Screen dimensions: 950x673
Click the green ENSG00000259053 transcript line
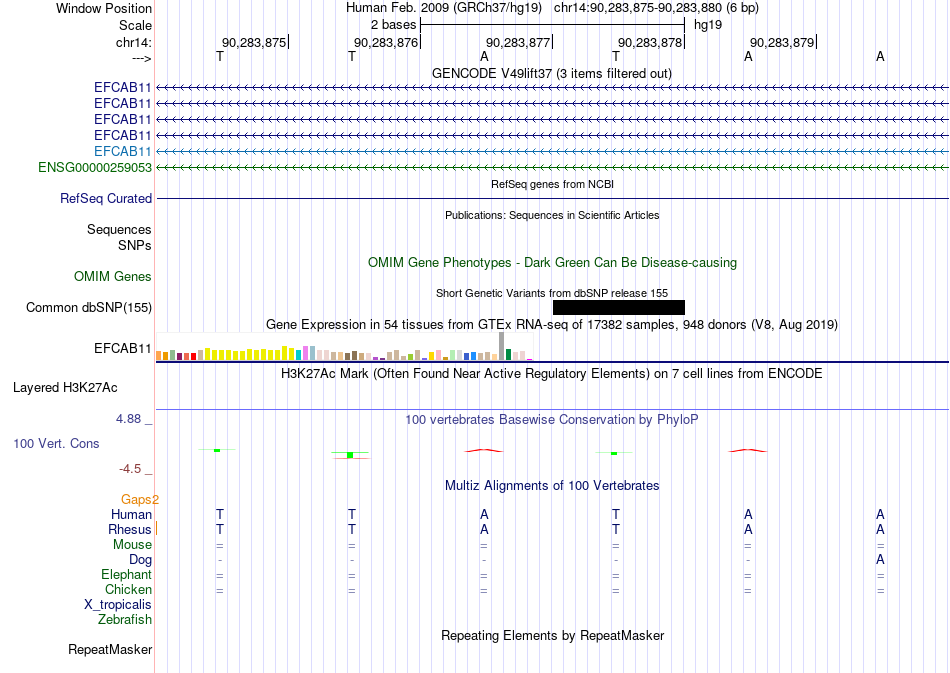pyautogui.click(x=552, y=167)
